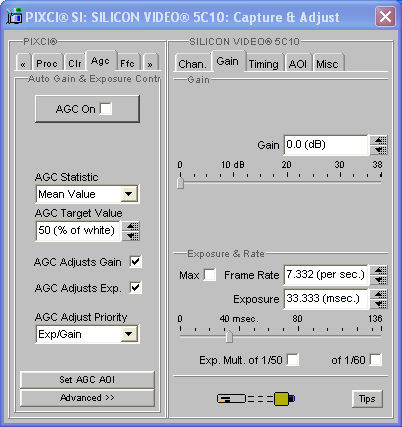Viewport: 402px width, 427px height.
Task: Uncheck AGC Adjusts Gain
Action: [x=136, y=262]
